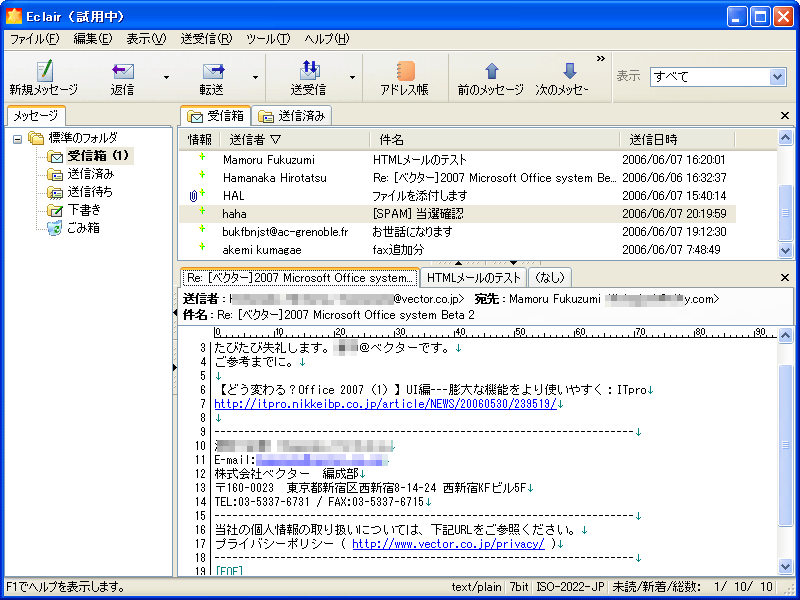Go to 次のメッセージ with down arrow
This screenshot has height=600, width=800.
(x=562, y=77)
